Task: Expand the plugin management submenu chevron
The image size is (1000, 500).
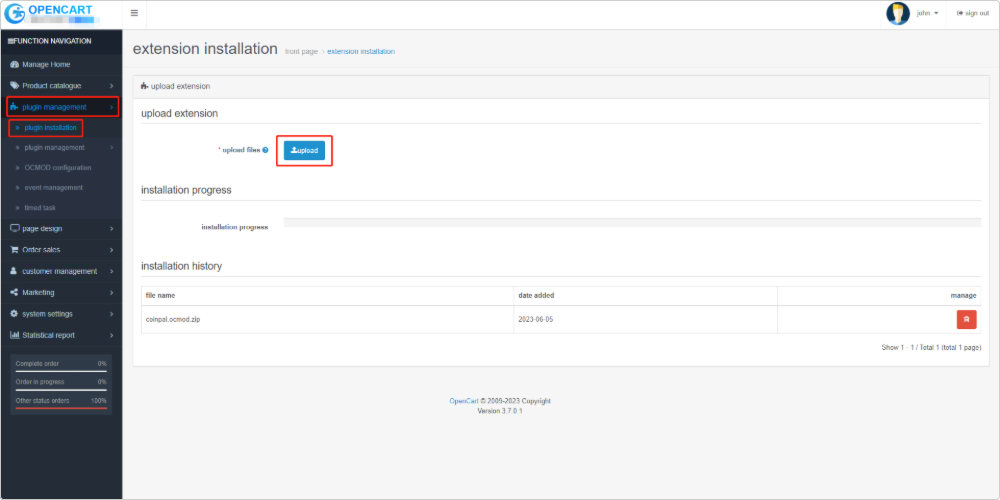Action: [x=111, y=148]
